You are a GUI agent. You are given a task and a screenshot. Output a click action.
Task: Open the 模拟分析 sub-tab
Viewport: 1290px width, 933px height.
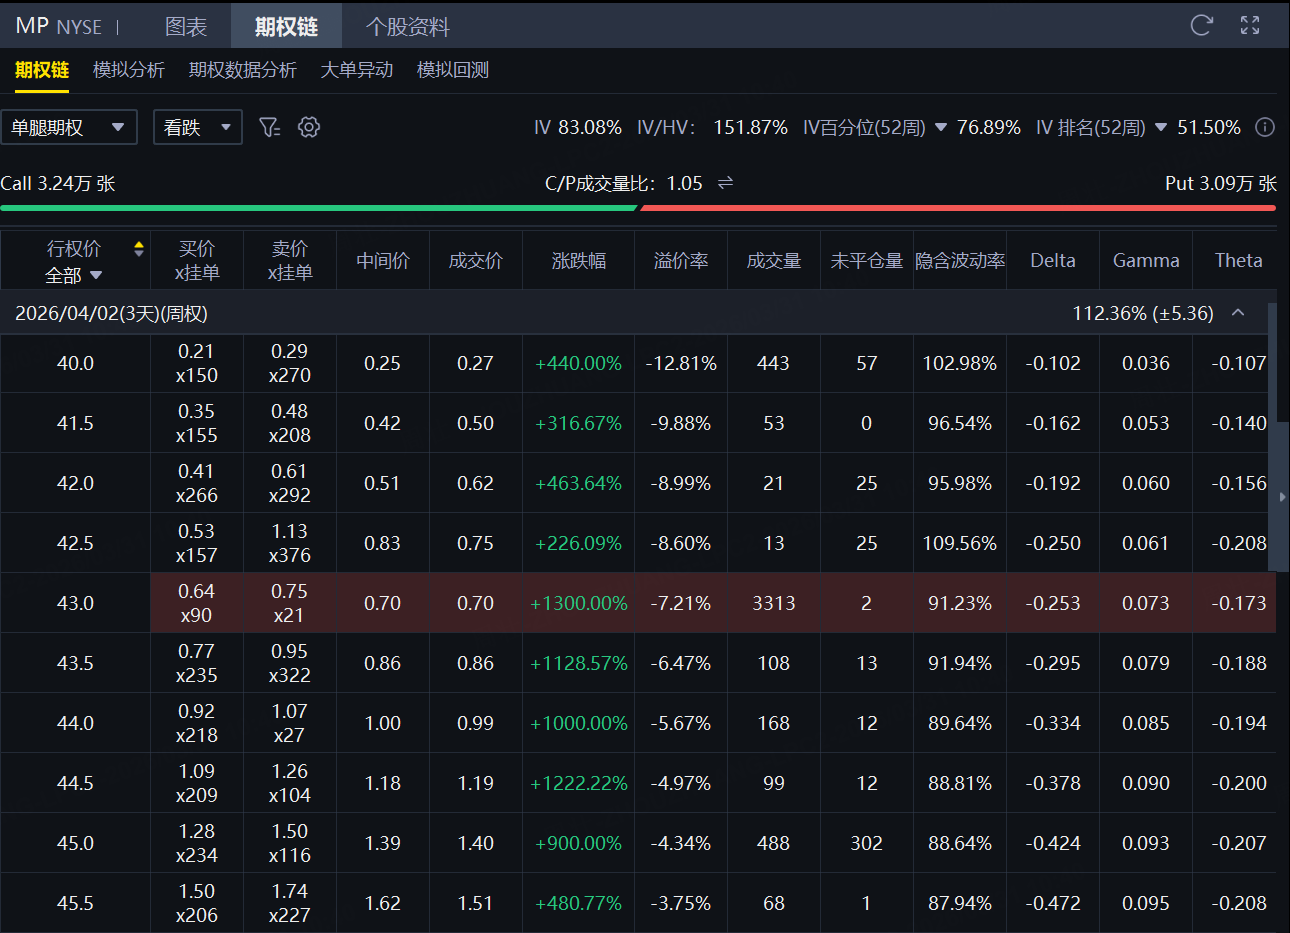(129, 70)
